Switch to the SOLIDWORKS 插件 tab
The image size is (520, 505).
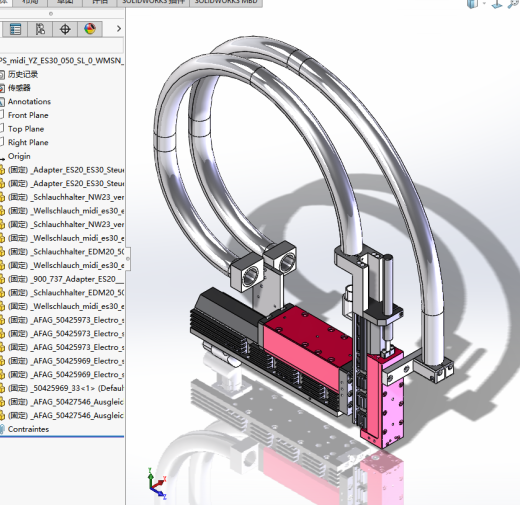pos(153,3)
